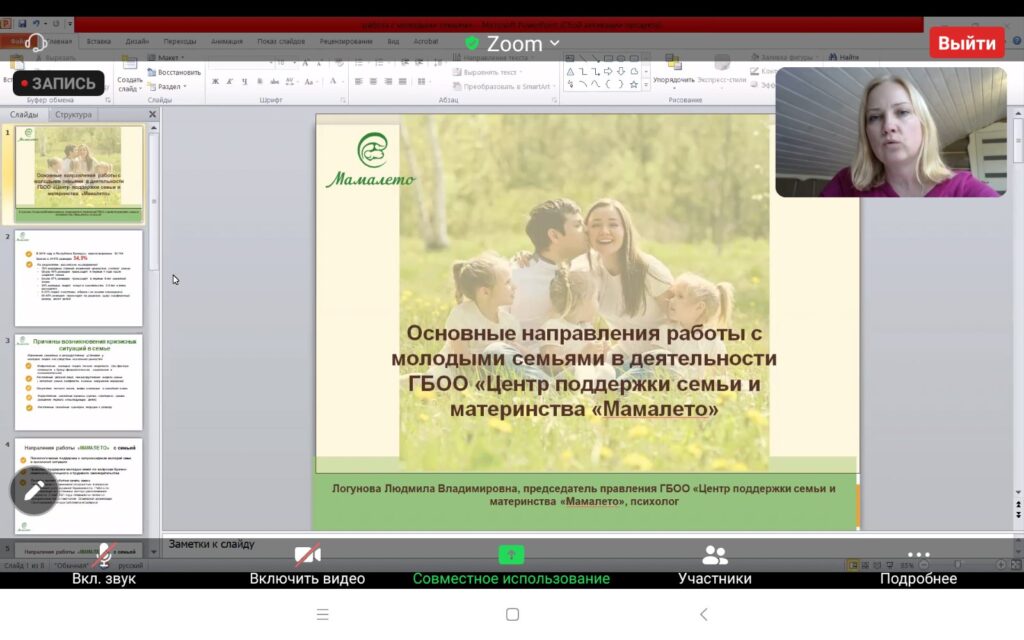
Task: Open text columns dropdown
Action: click(x=423, y=82)
